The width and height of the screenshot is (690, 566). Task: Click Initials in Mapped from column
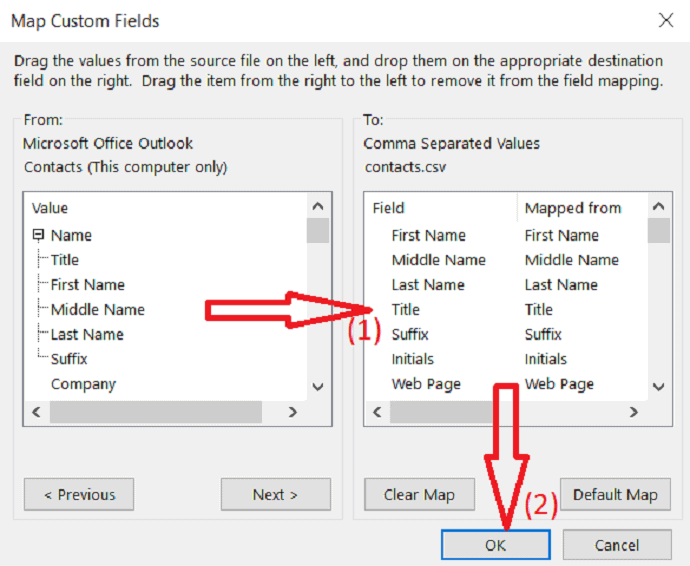(546, 359)
